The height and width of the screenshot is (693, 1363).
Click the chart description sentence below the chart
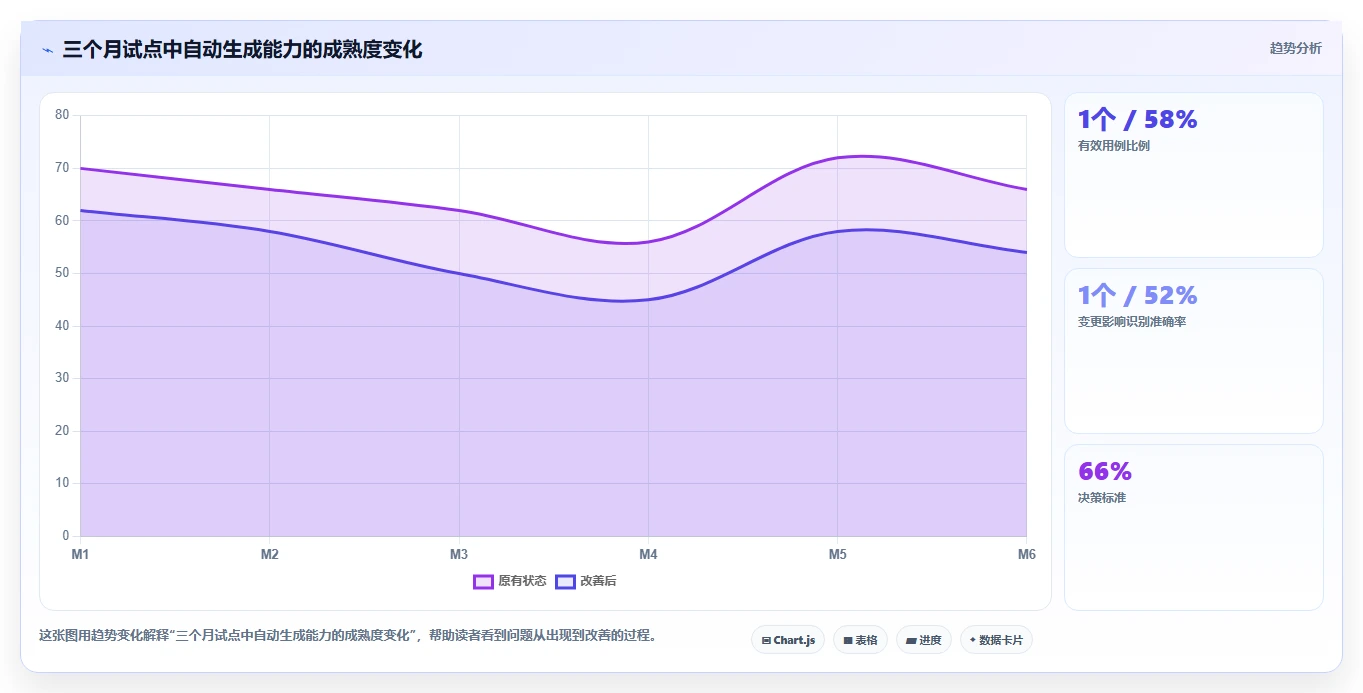pos(347,635)
